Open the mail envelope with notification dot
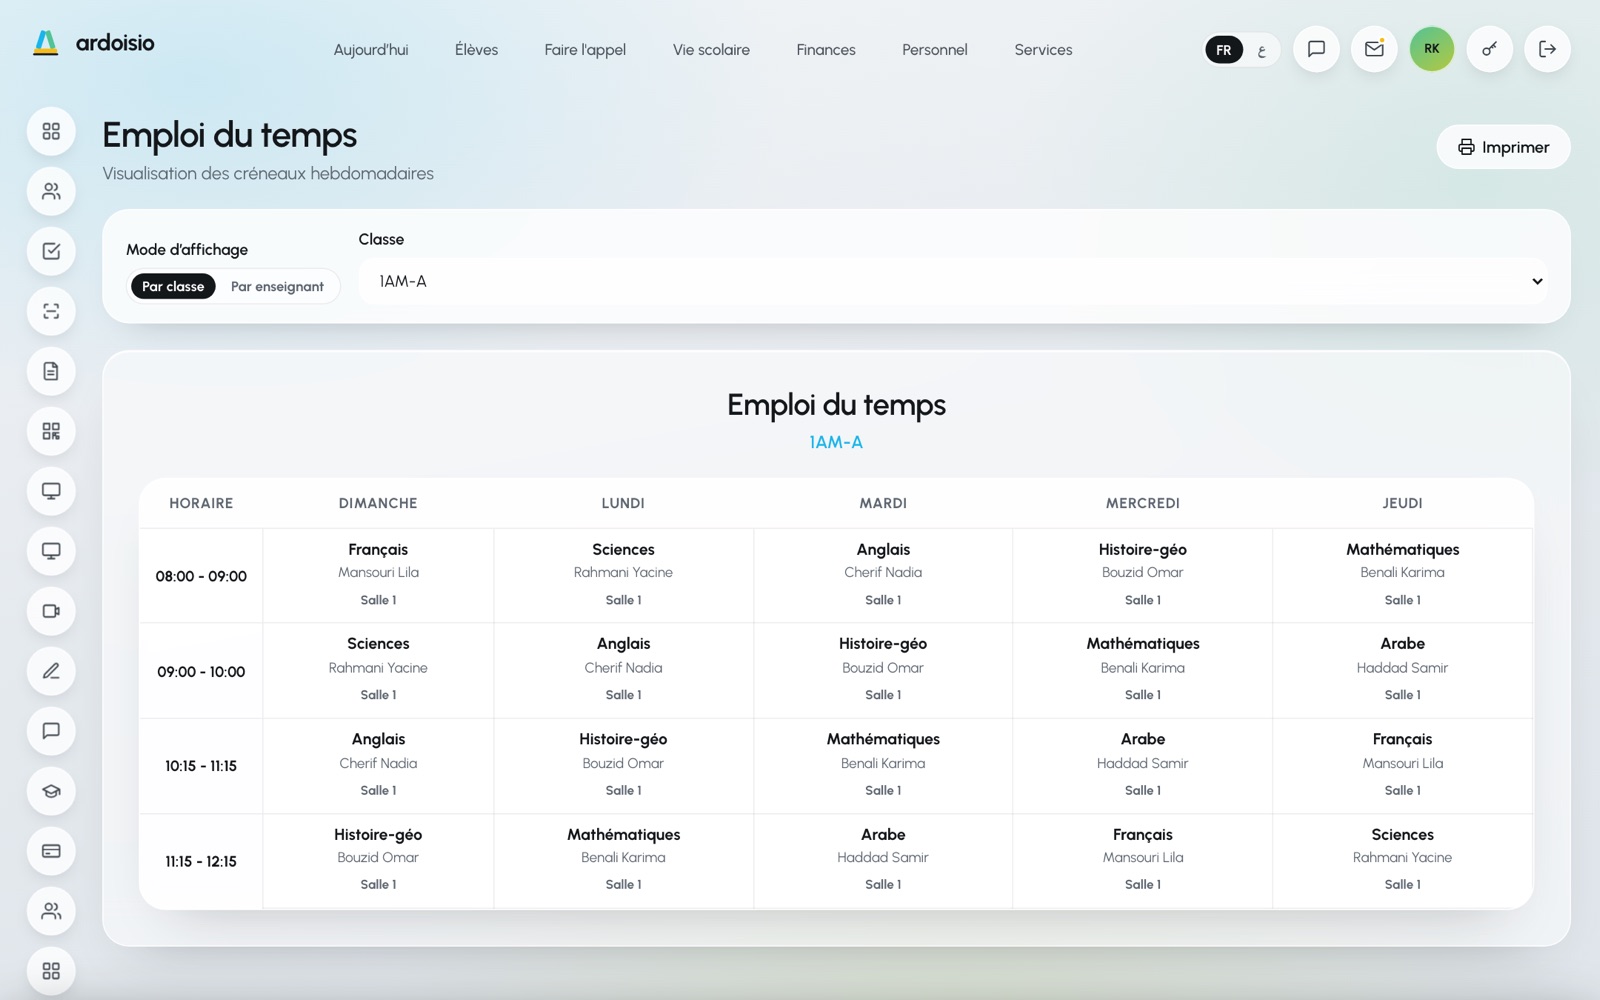Image resolution: width=1600 pixels, height=1000 pixels. pos(1374,49)
